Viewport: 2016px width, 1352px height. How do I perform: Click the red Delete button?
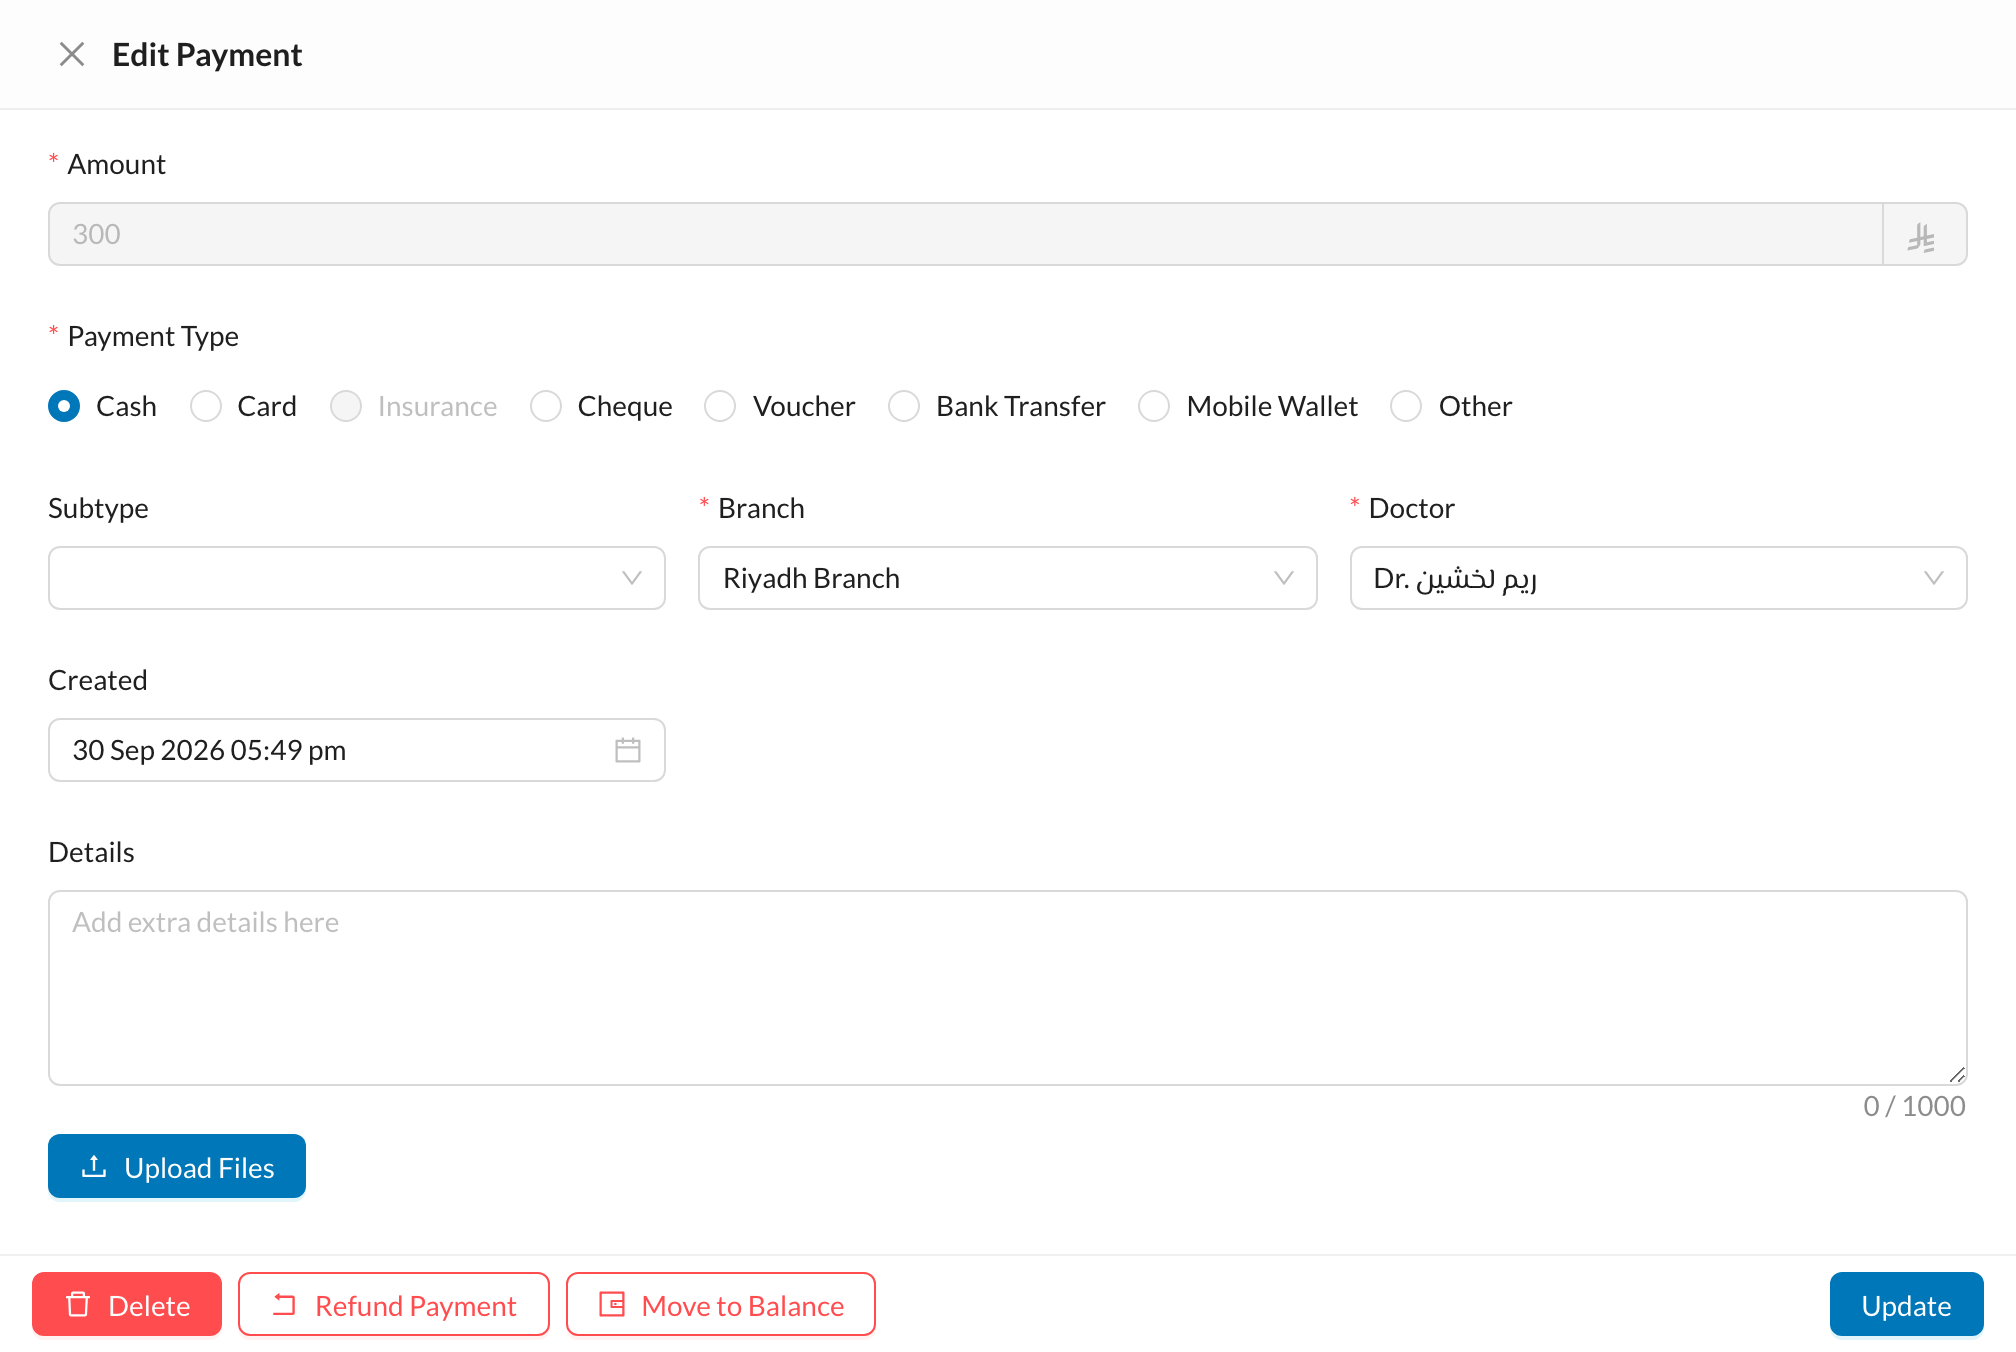127,1304
